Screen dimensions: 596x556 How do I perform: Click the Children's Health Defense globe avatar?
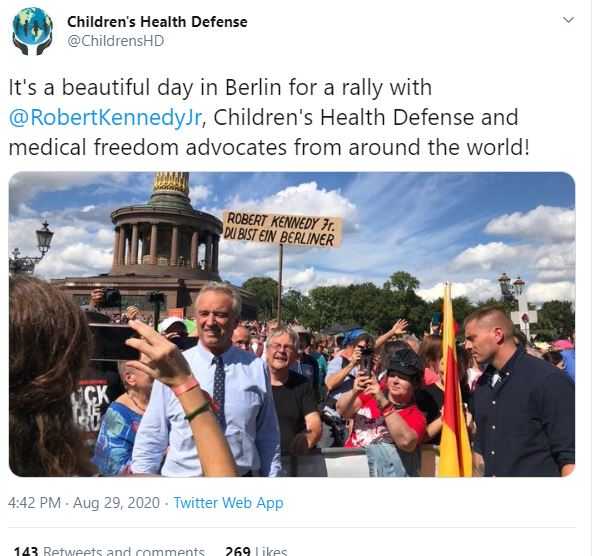[x=32, y=31]
